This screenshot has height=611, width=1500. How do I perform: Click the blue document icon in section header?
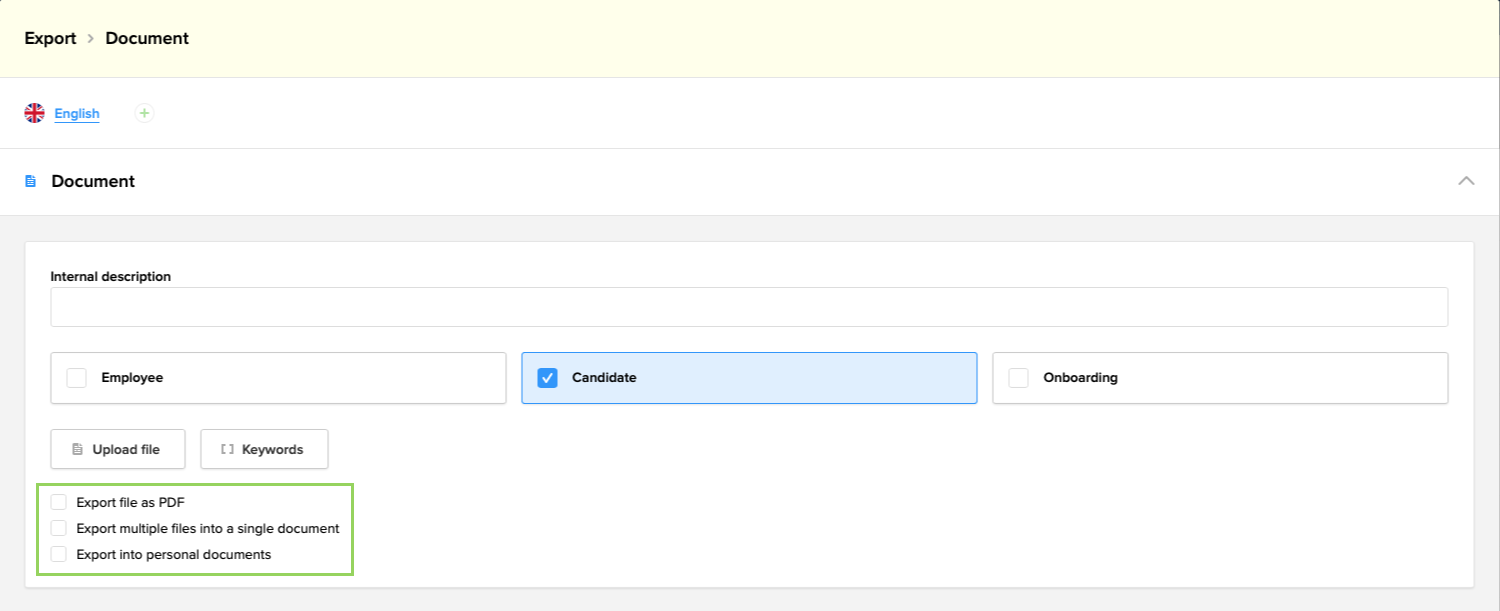pyautogui.click(x=31, y=182)
